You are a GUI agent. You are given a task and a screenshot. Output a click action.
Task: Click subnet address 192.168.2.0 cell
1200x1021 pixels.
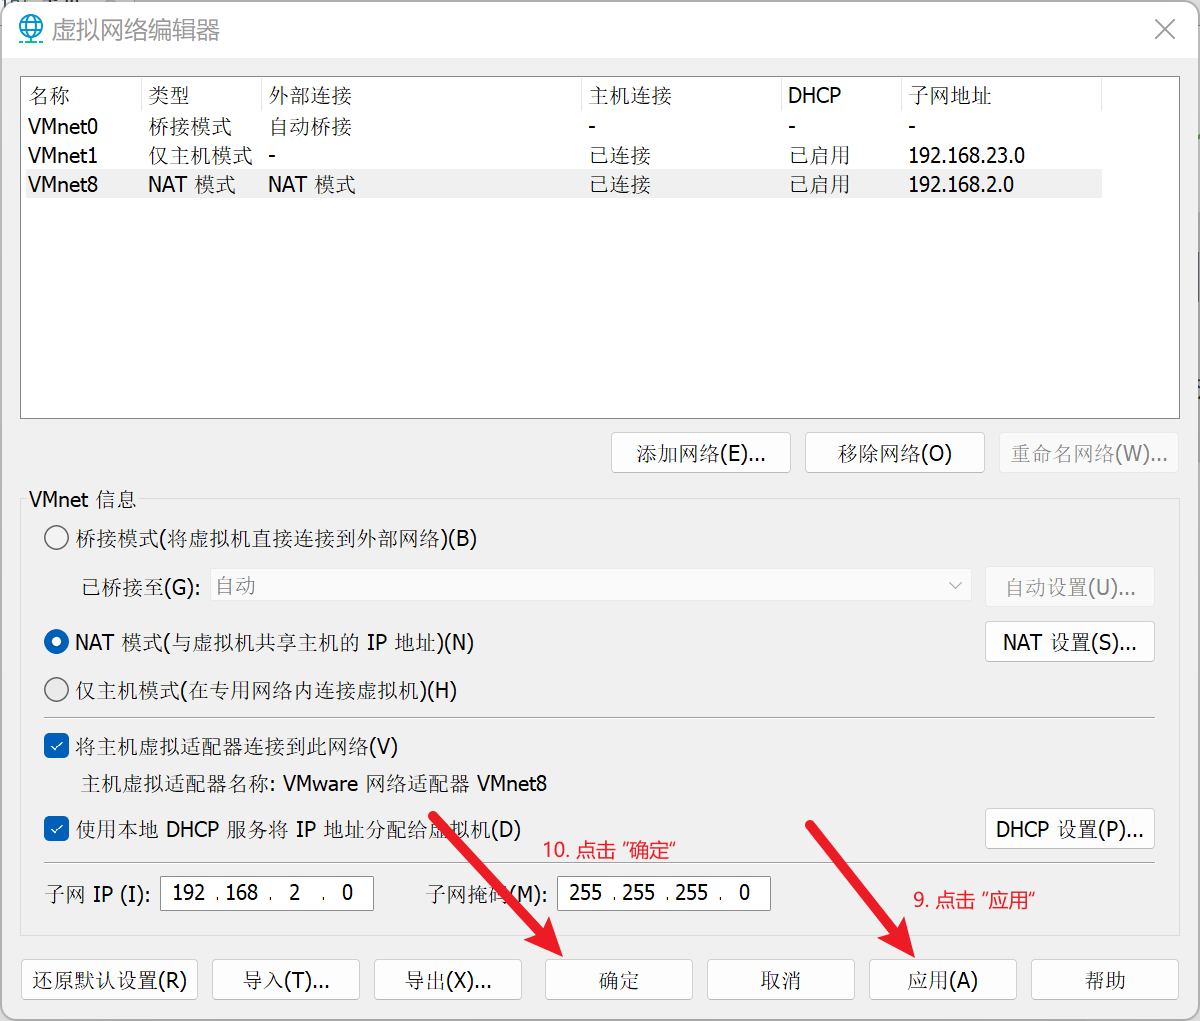(961, 184)
